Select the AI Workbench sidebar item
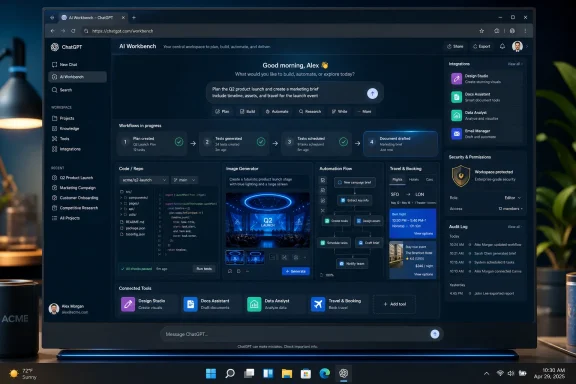Image resolution: width=576 pixels, height=384 pixels. 78,77
